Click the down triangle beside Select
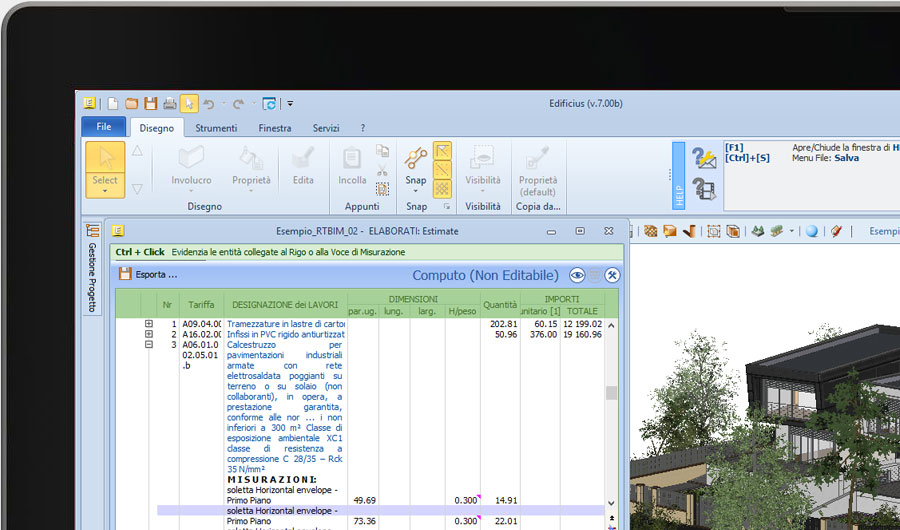 137,189
